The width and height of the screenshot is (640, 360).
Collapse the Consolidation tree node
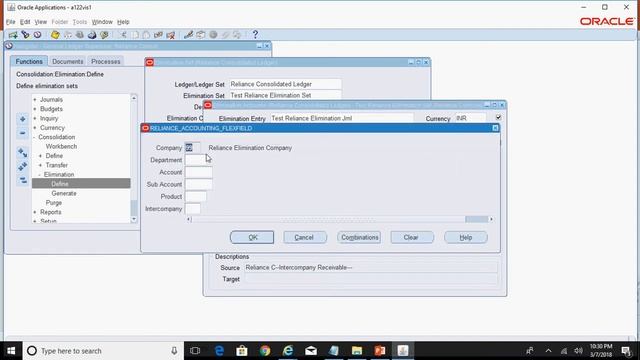34,137
